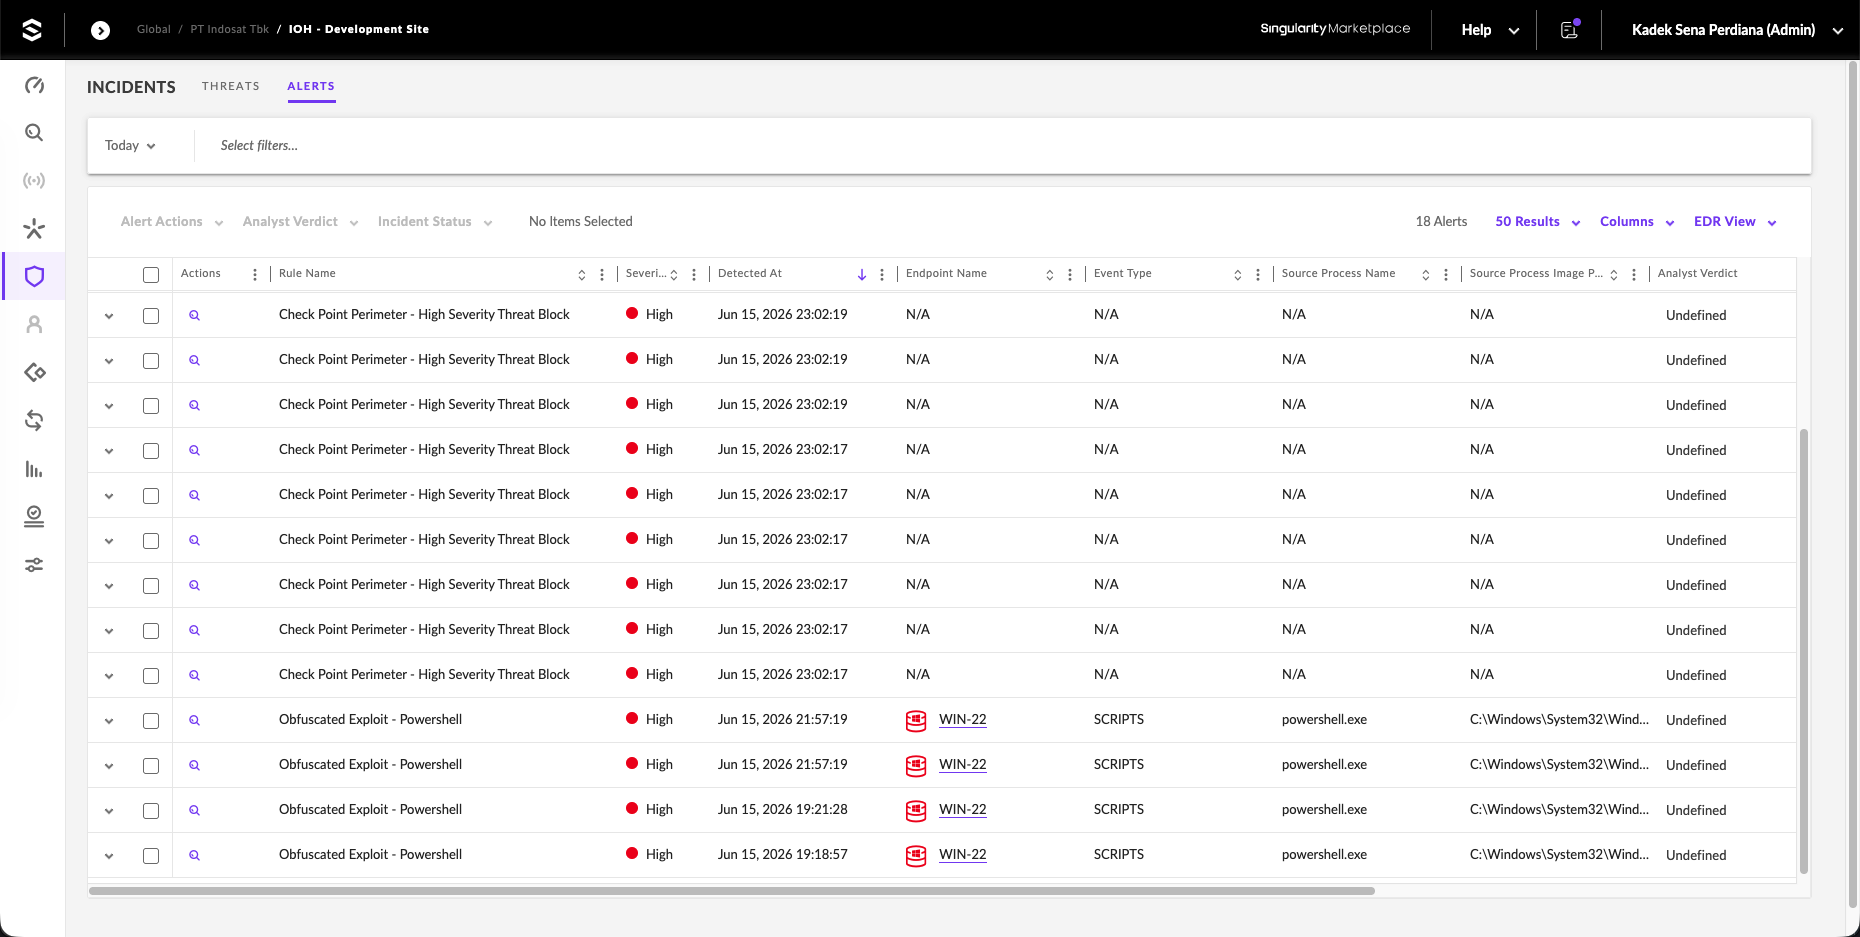The image size is (1860, 937).
Task: Click magnifier action for 19:21:28 Powershell alert
Action: point(195,810)
